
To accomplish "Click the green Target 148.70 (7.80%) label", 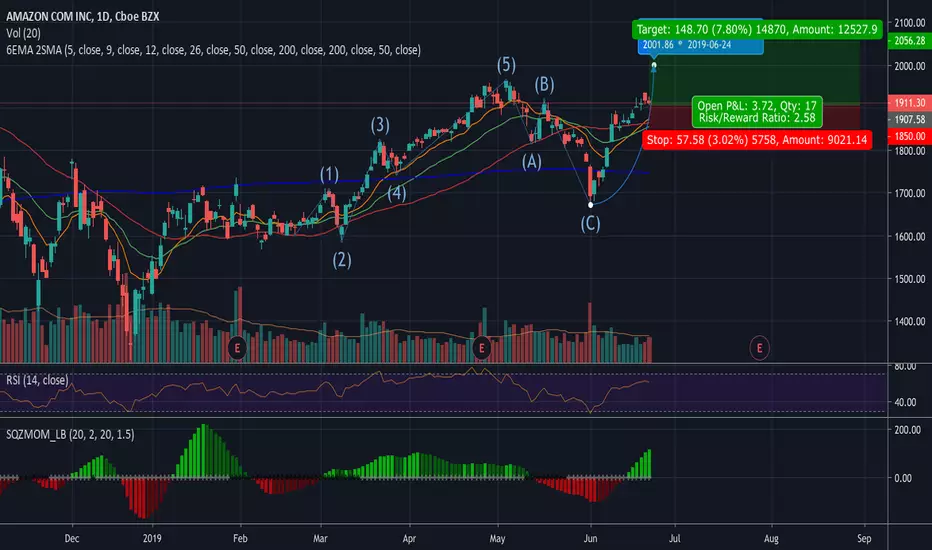I will pos(757,29).
